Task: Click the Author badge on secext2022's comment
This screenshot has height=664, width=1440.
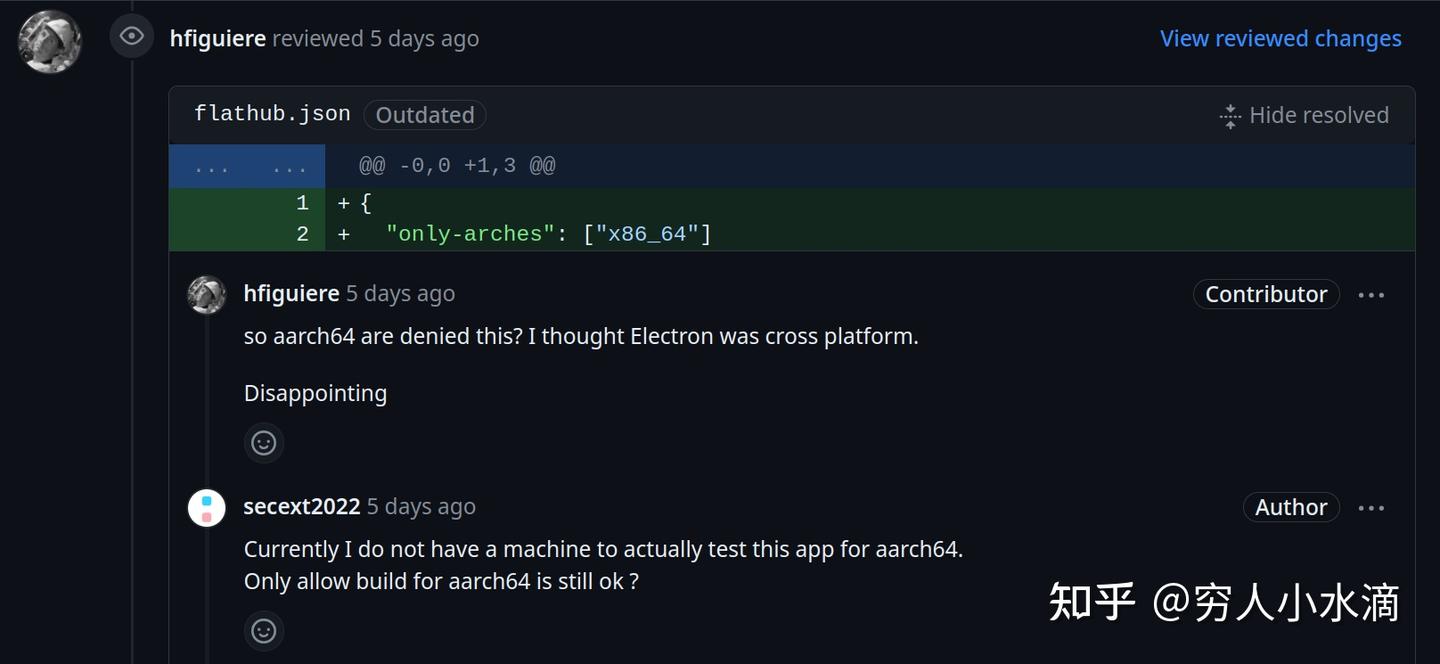Action: pyautogui.click(x=1291, y=507)
